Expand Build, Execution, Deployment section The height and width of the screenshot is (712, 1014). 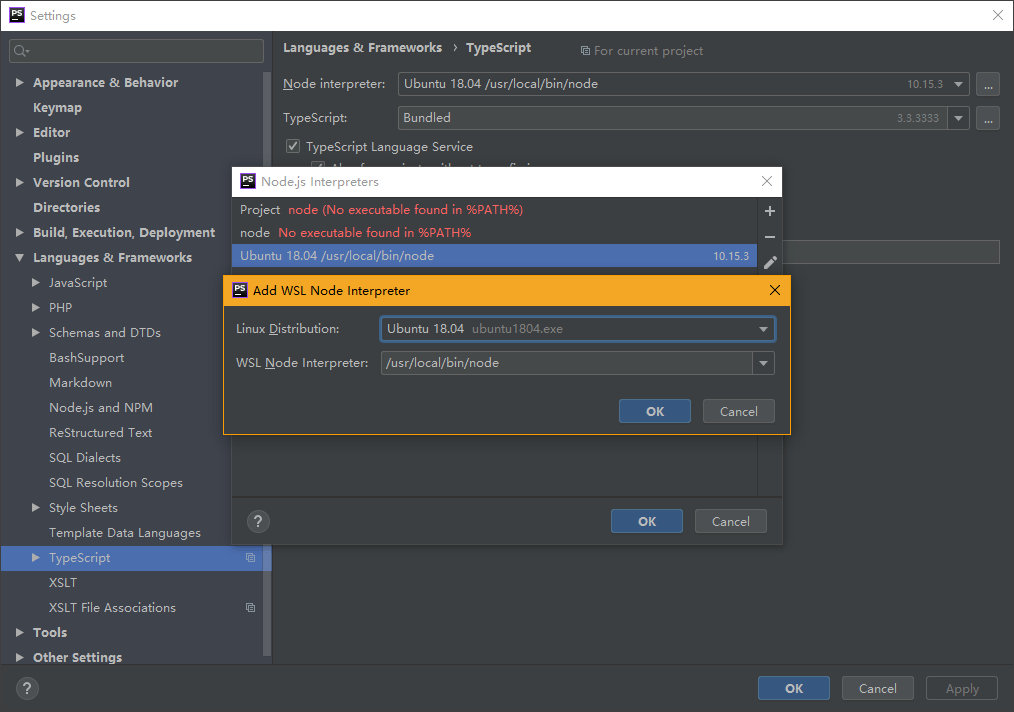tap(19, 232)
